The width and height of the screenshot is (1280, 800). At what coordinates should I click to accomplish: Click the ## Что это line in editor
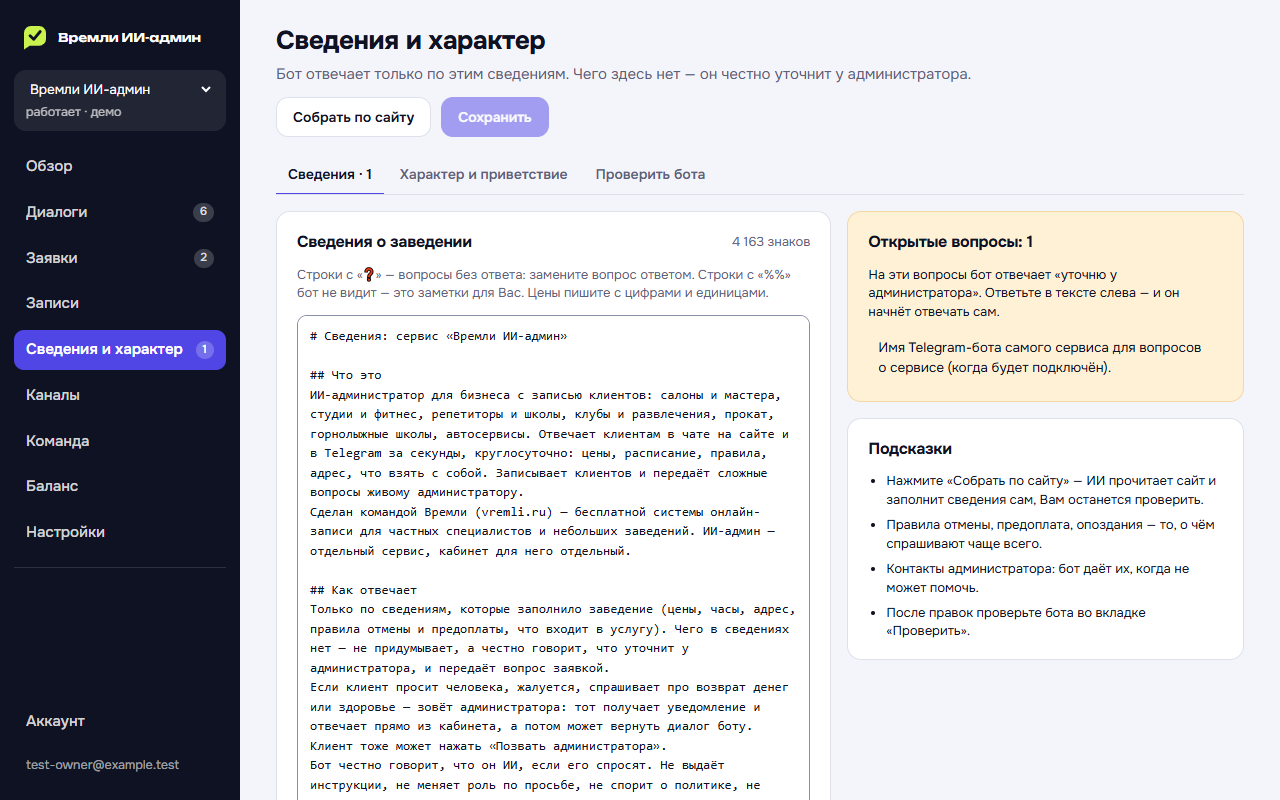[345, 376]
